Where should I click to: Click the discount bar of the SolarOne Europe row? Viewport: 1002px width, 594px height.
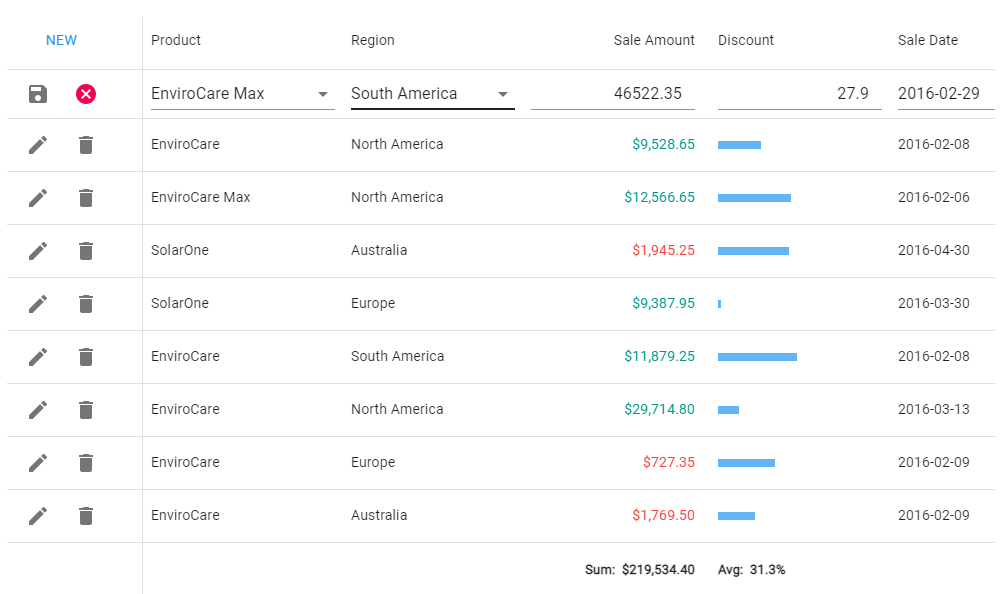click(718, 303)
